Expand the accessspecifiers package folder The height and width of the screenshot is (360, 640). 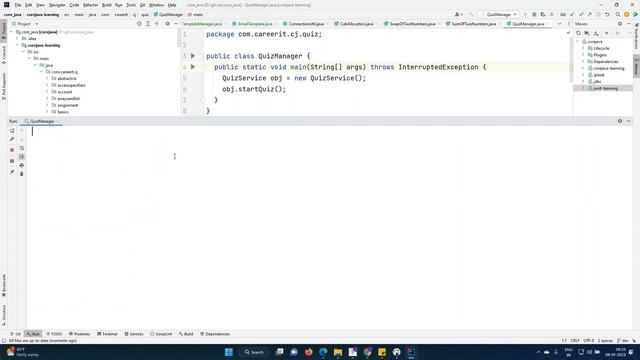[x=47, y=85]
